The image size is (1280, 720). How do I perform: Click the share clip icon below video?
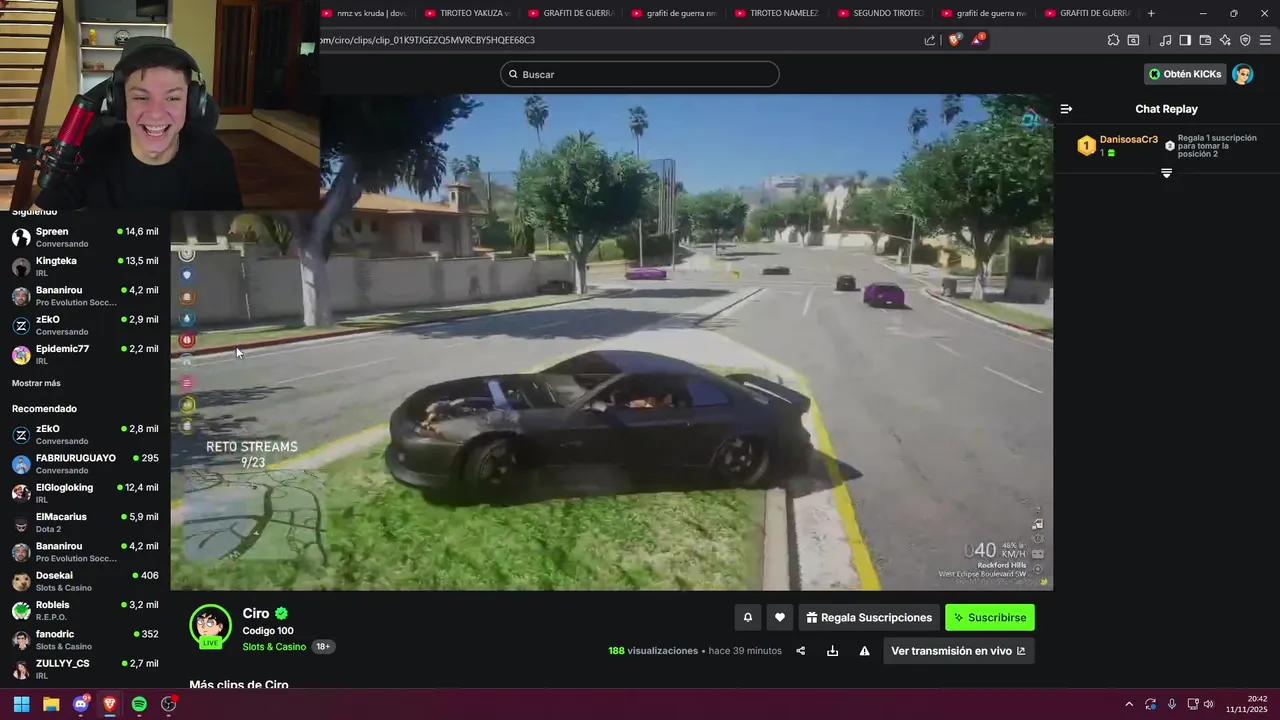[800, 651]
